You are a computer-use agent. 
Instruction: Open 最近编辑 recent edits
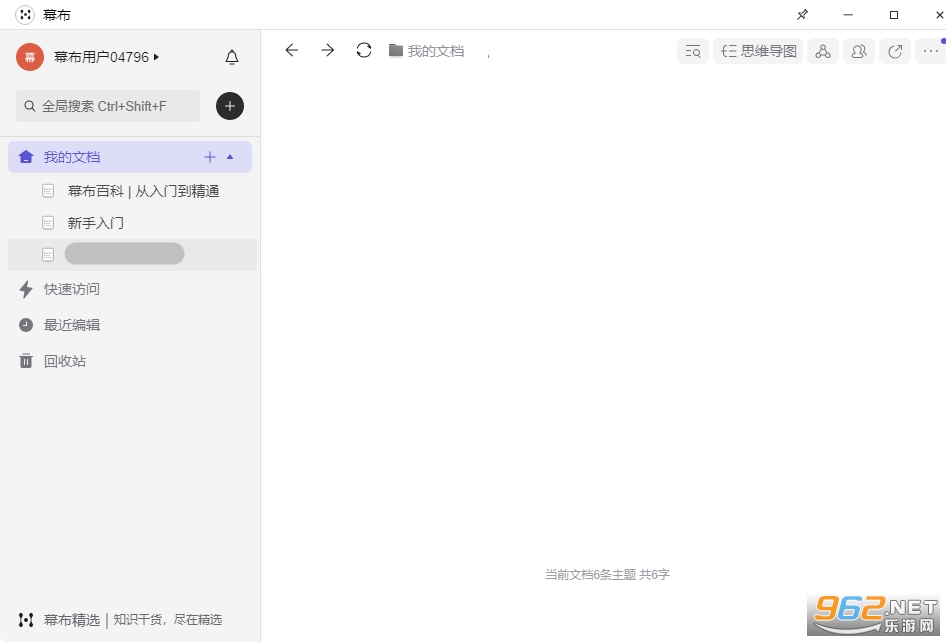[60, 325]
